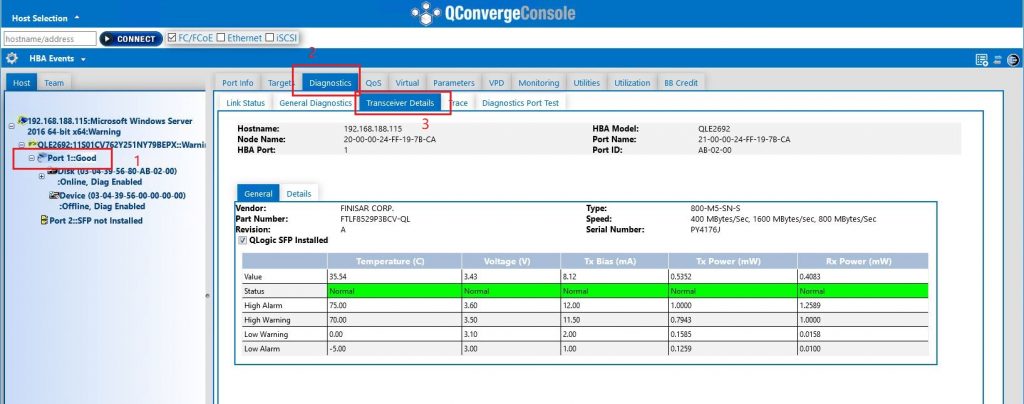Collapse the Port 1 tree node
Image resolution: width=1024 pixels, height=404 pixels.
(31, 158)
